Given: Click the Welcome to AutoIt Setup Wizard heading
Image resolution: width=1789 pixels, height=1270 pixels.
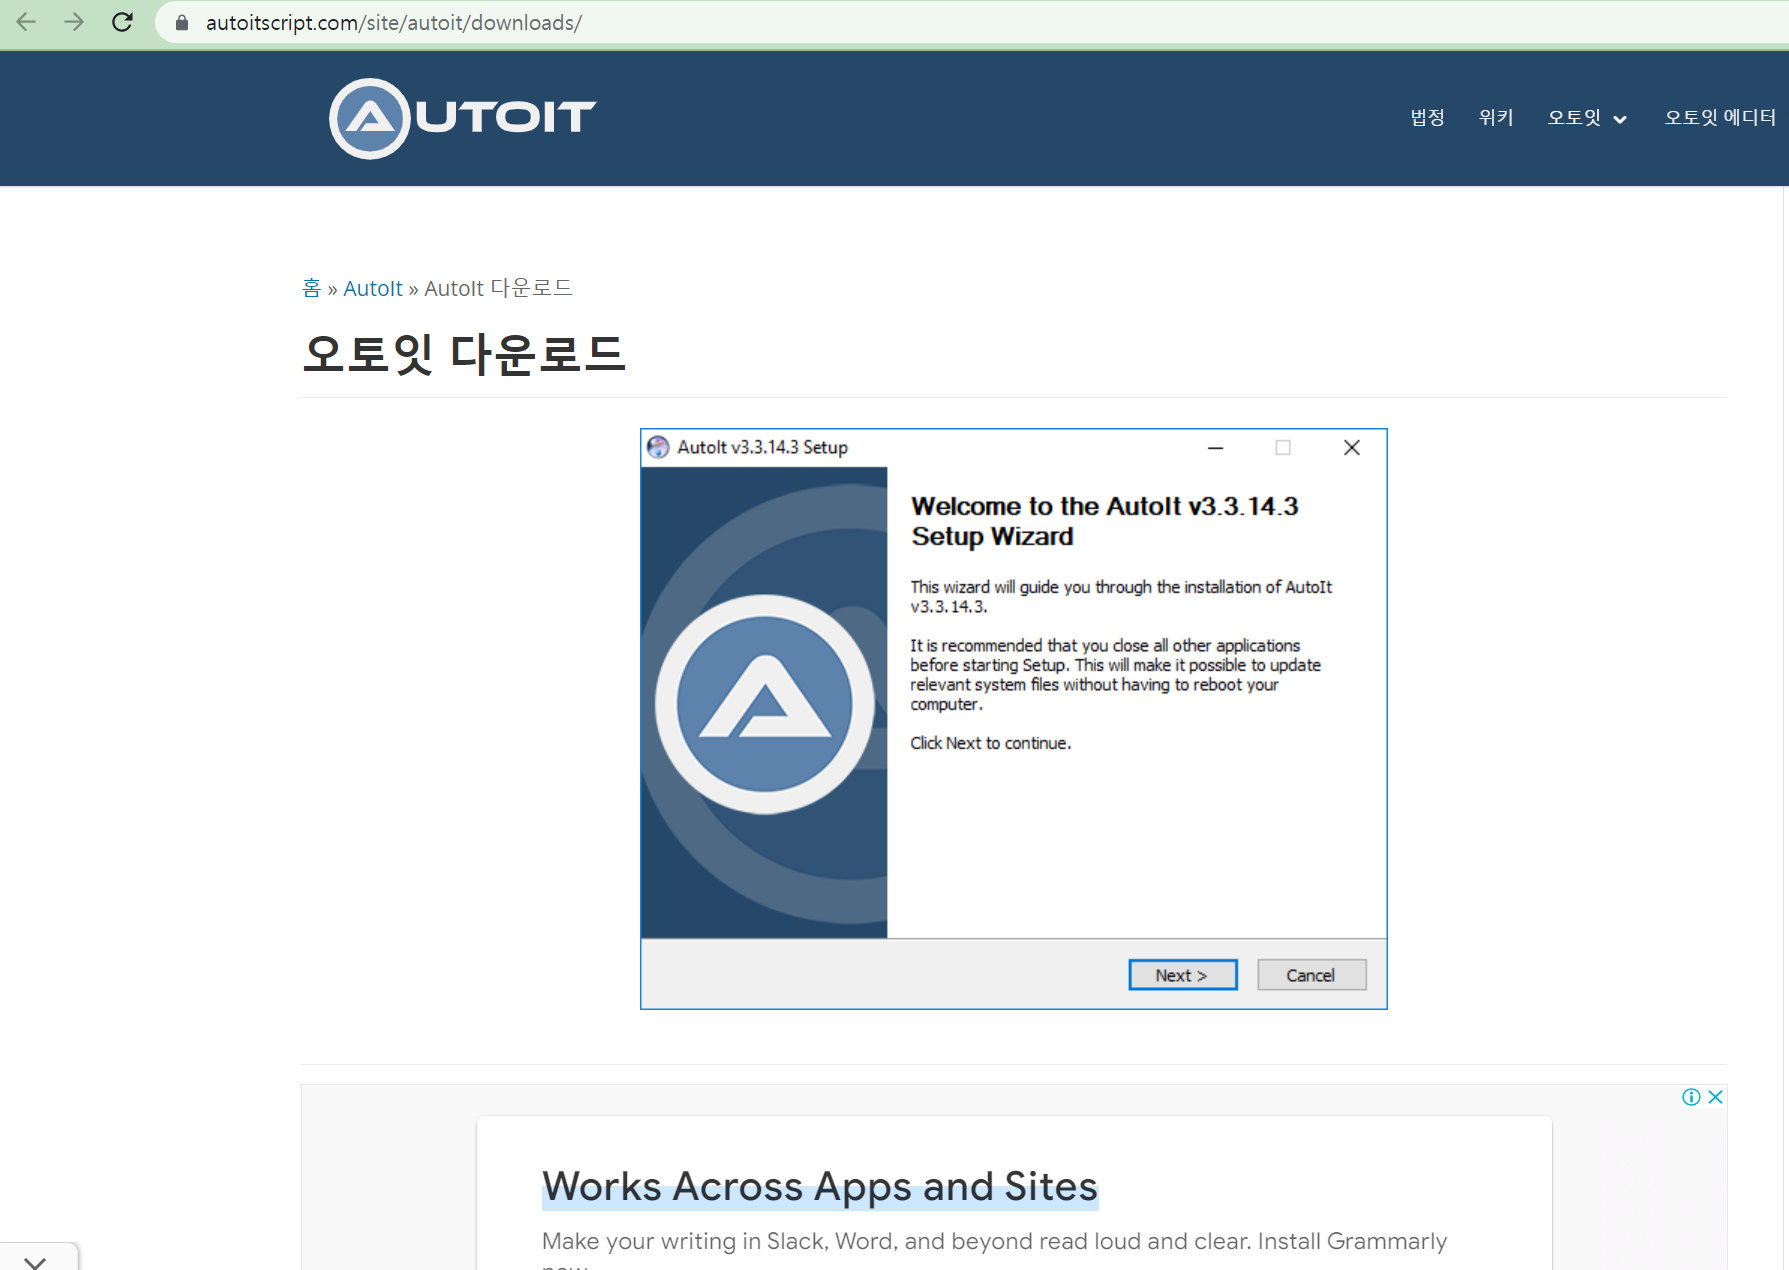Looking at the screenshot, I should [x=1105, y=521].
